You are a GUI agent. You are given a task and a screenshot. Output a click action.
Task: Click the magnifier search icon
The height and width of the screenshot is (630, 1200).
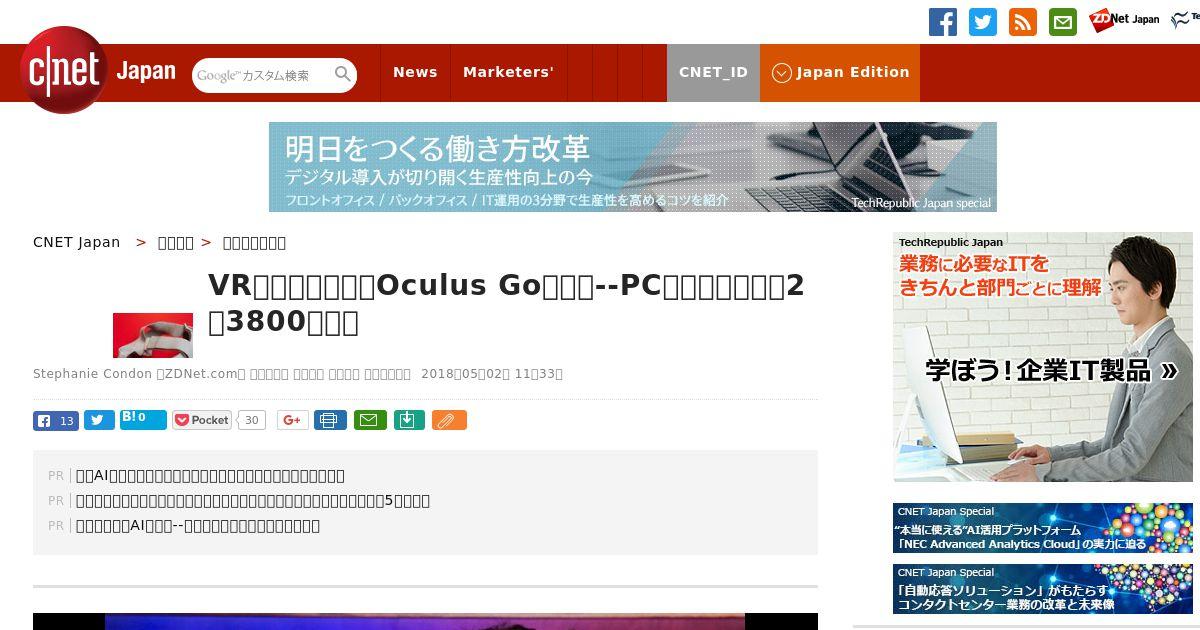[343, 74]
